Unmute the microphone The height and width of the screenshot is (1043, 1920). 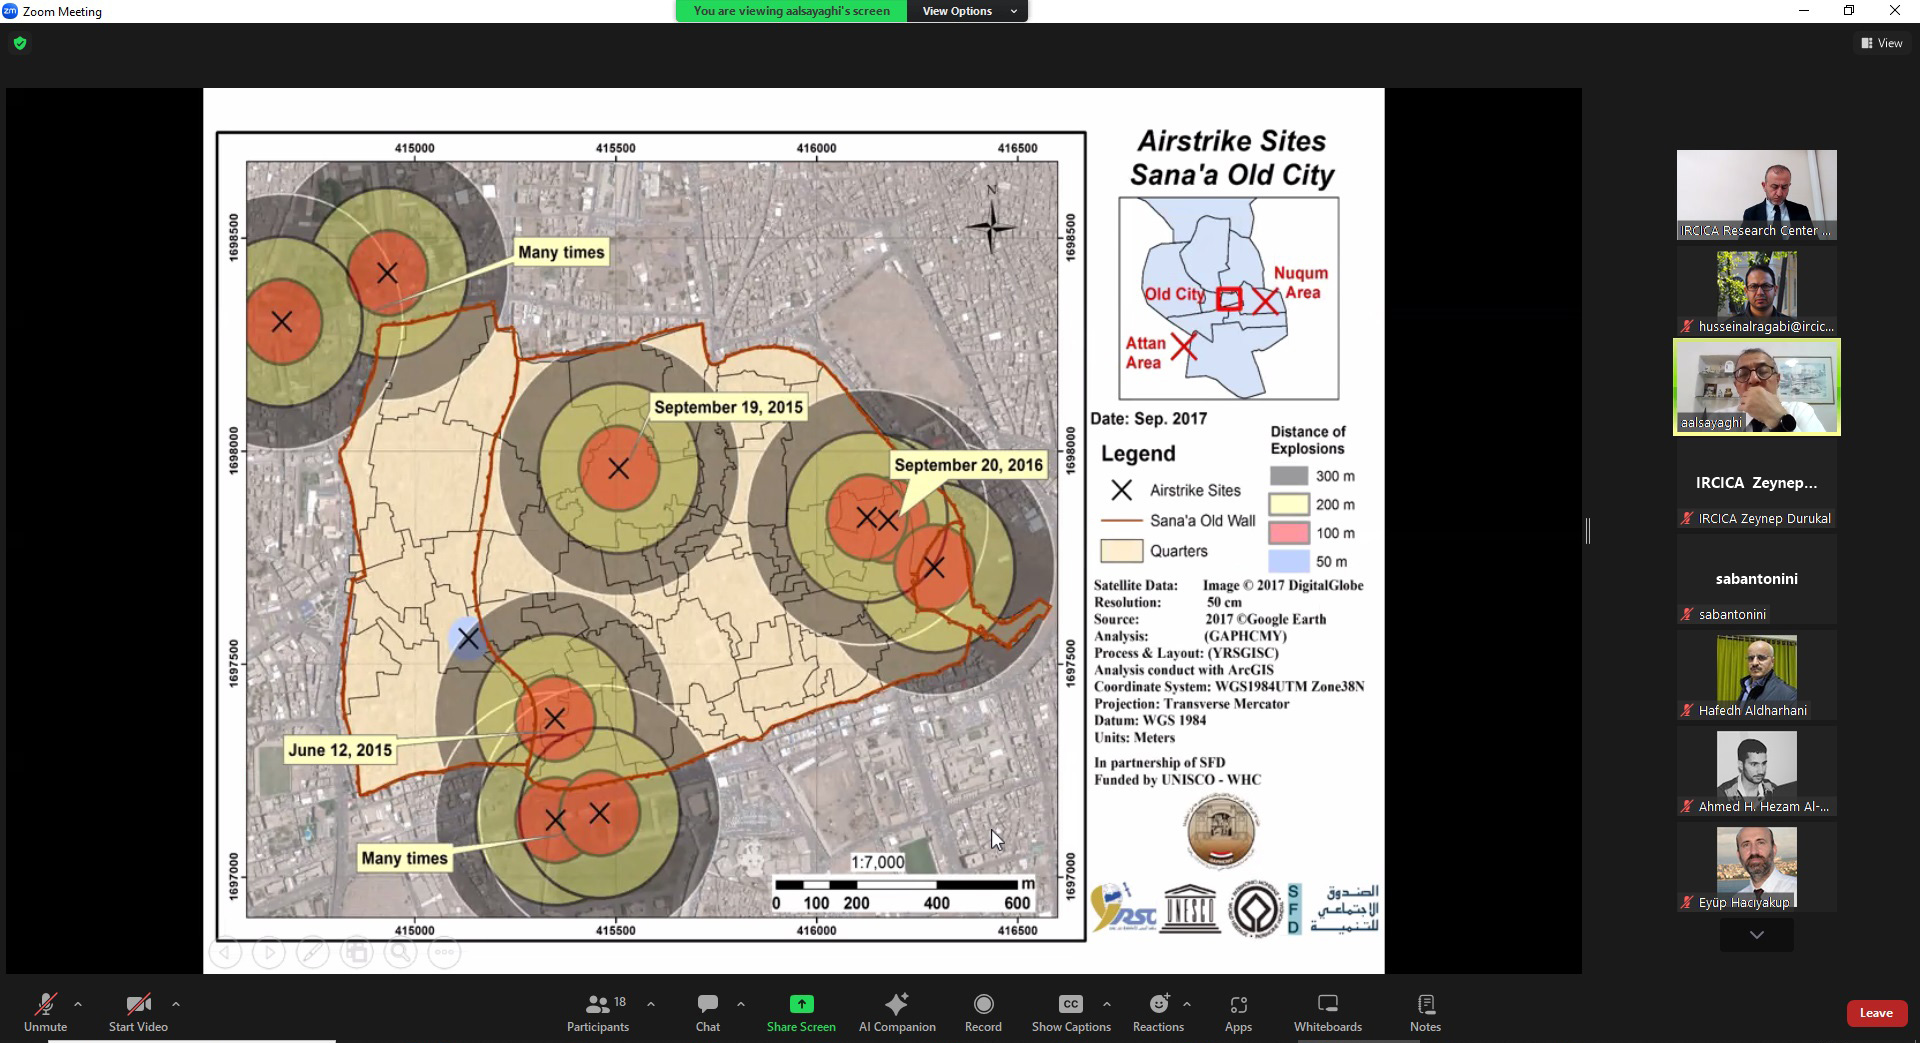click(45, 1012)
